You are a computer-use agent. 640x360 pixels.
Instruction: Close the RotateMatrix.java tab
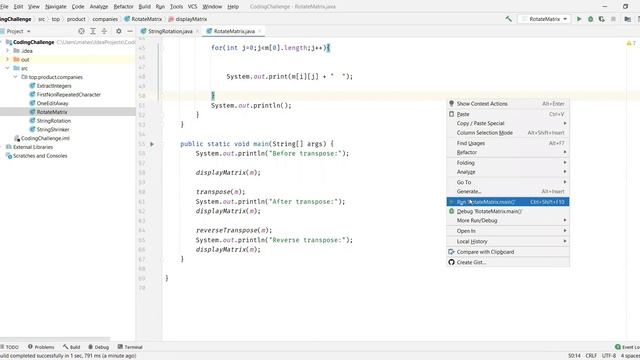[x=259, y=31]
